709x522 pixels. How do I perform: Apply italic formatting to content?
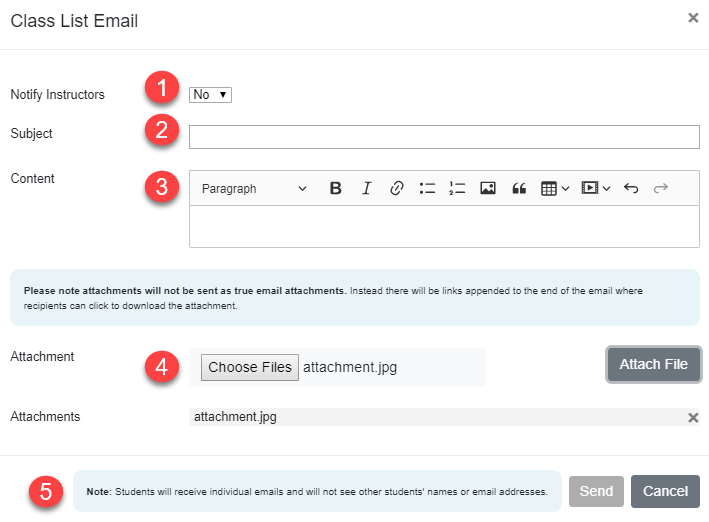point(366,188)
